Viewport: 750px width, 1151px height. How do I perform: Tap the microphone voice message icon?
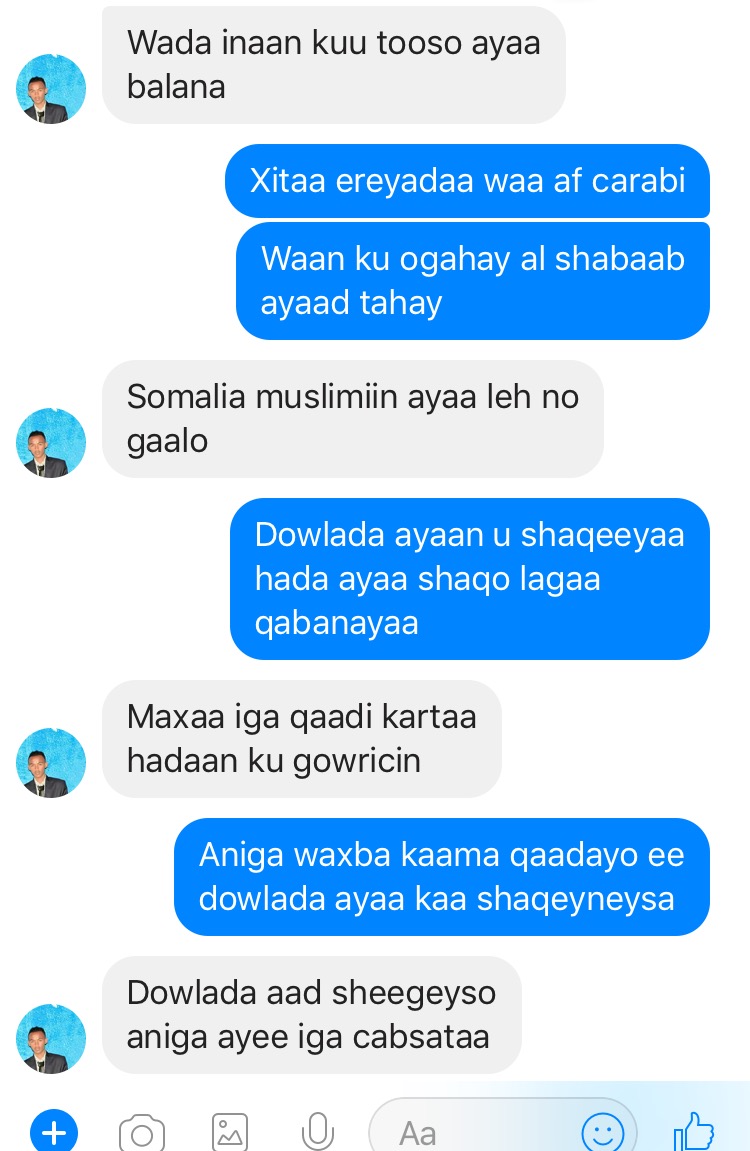tap(318, 1132)
